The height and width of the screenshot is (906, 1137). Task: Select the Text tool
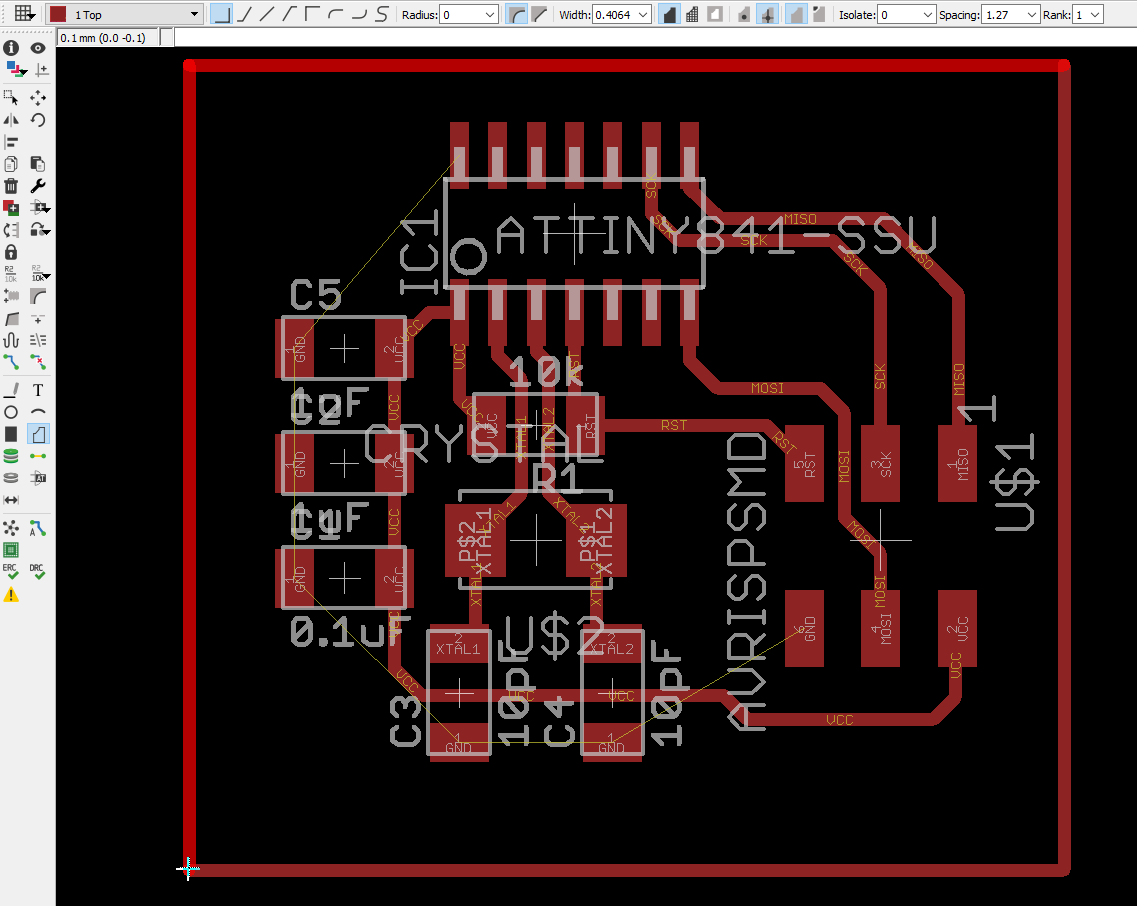click(x=38, y=390)
